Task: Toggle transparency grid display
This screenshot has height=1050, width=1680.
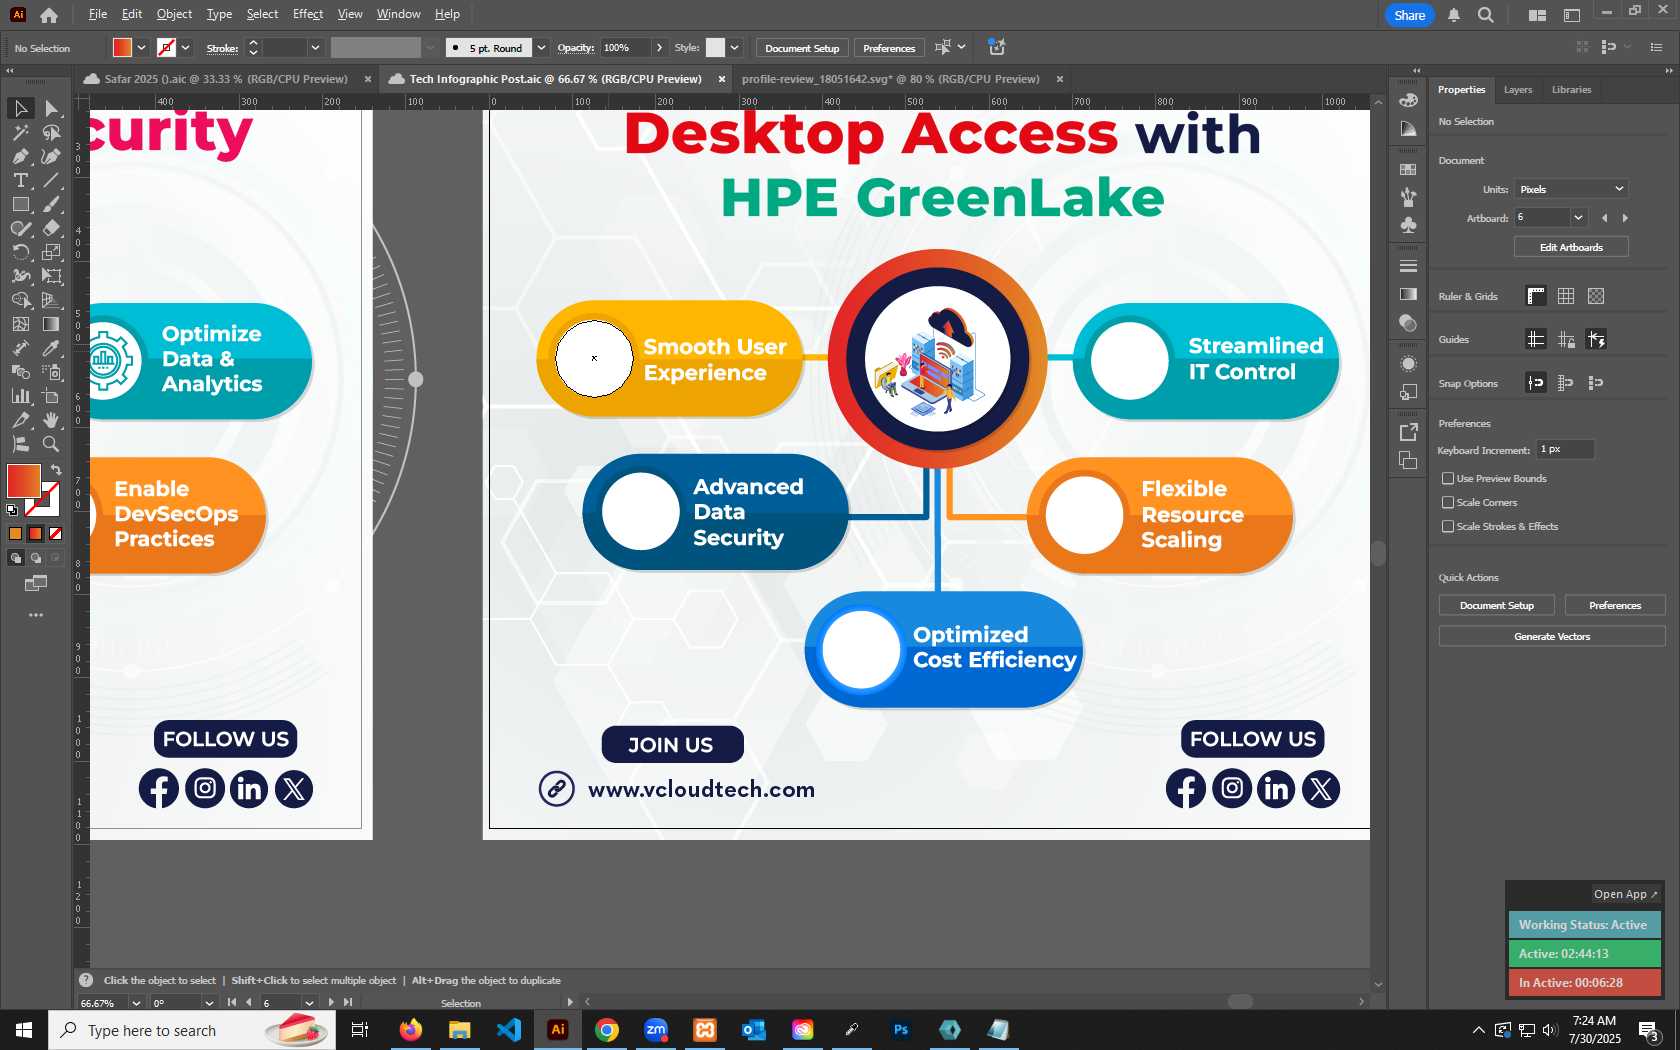Action: pyautogui.click(x=1596, y=296)
